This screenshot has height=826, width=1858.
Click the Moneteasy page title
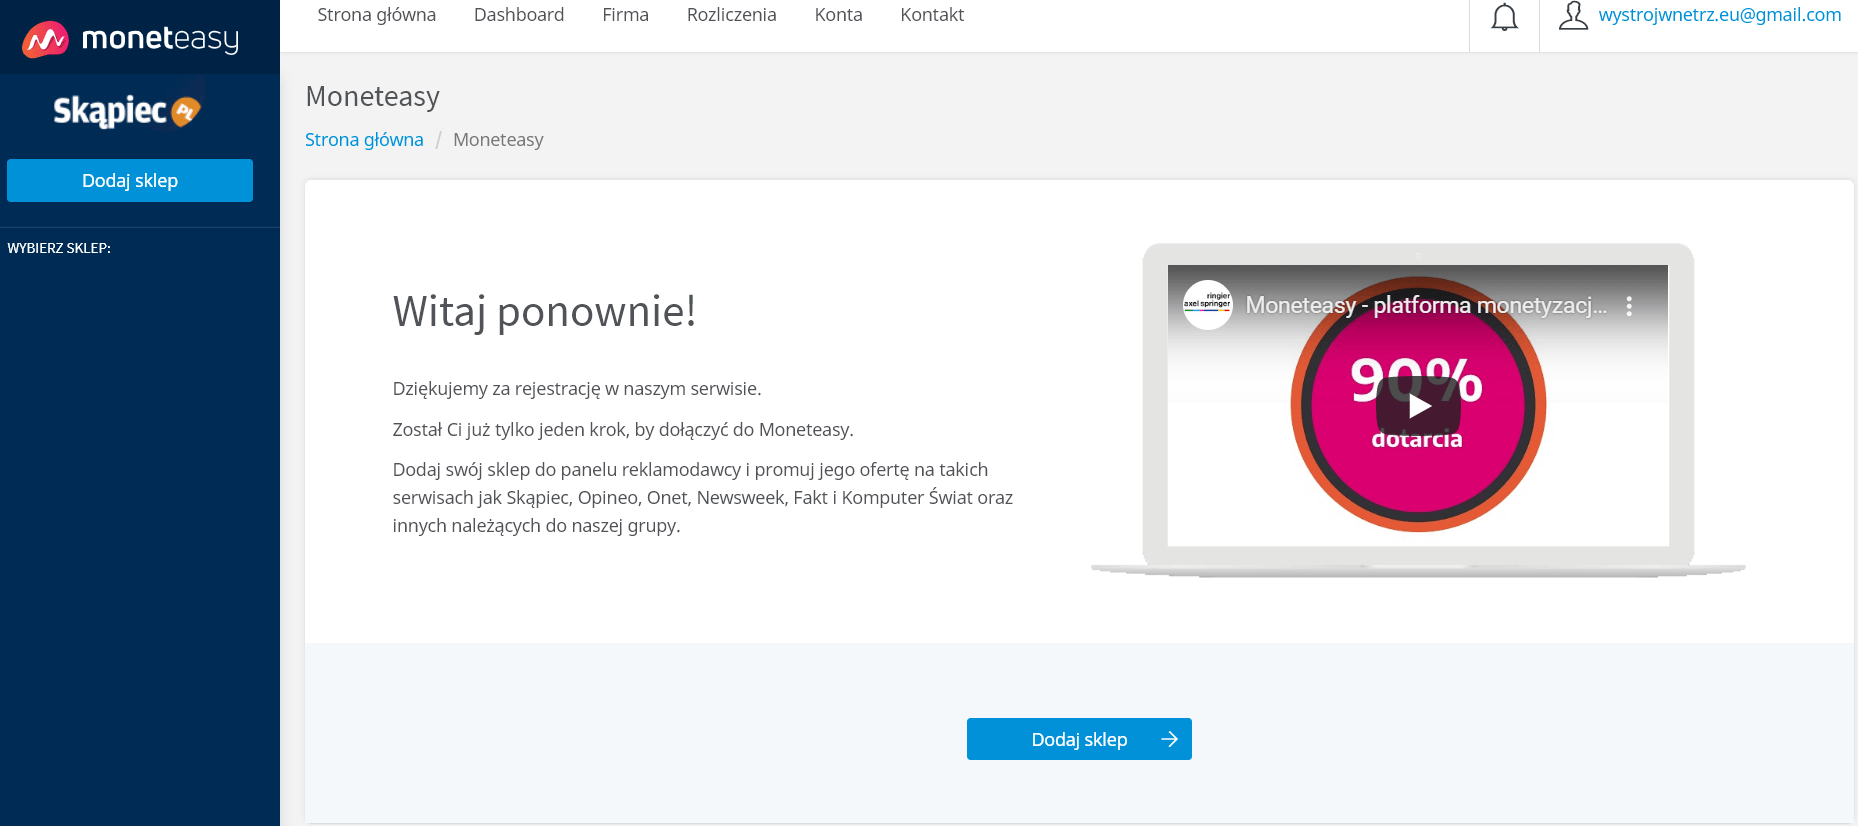click(x=373, y=96)
